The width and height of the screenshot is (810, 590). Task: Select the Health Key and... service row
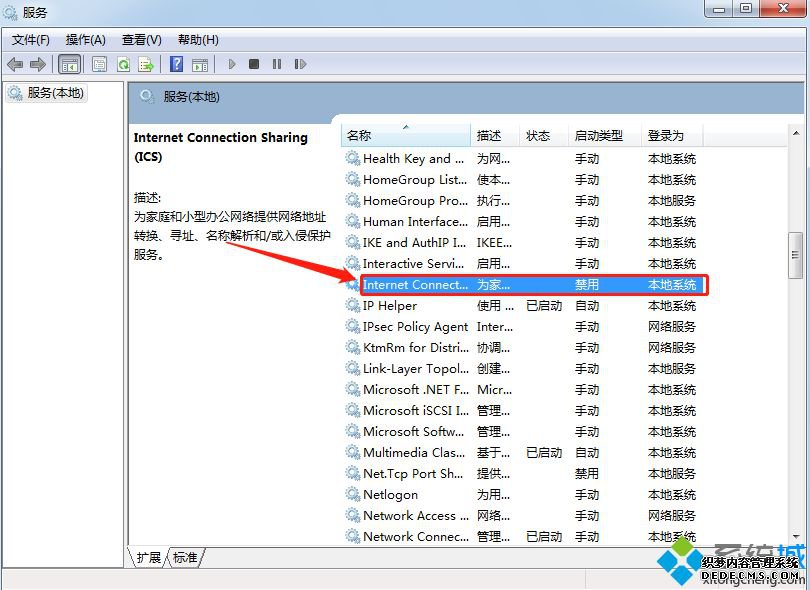point(522,159)
